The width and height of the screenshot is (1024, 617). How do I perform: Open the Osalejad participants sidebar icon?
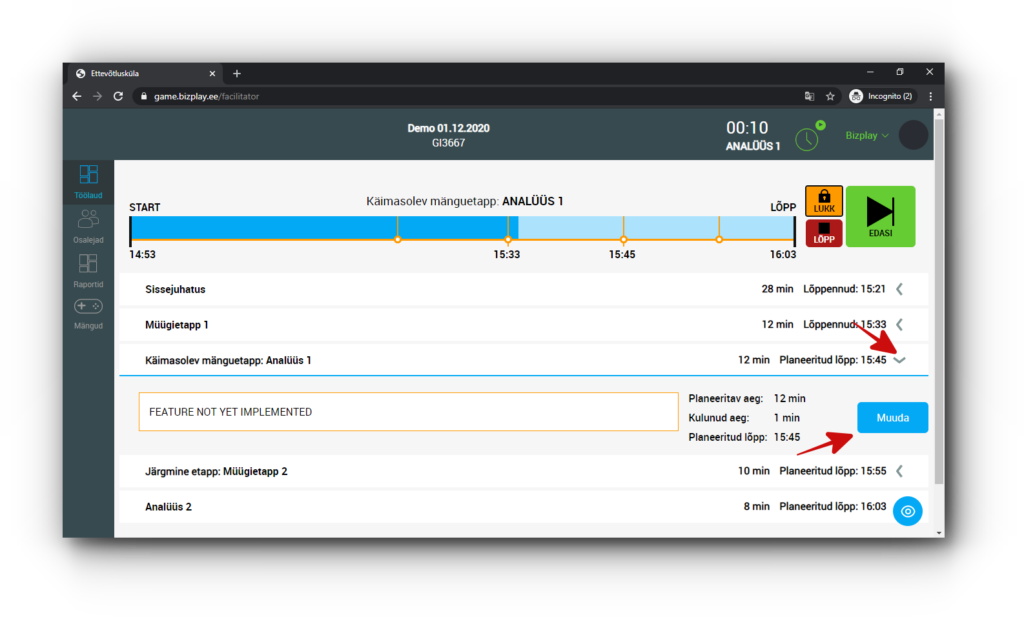pyautogui.click(x=88, y=225)
